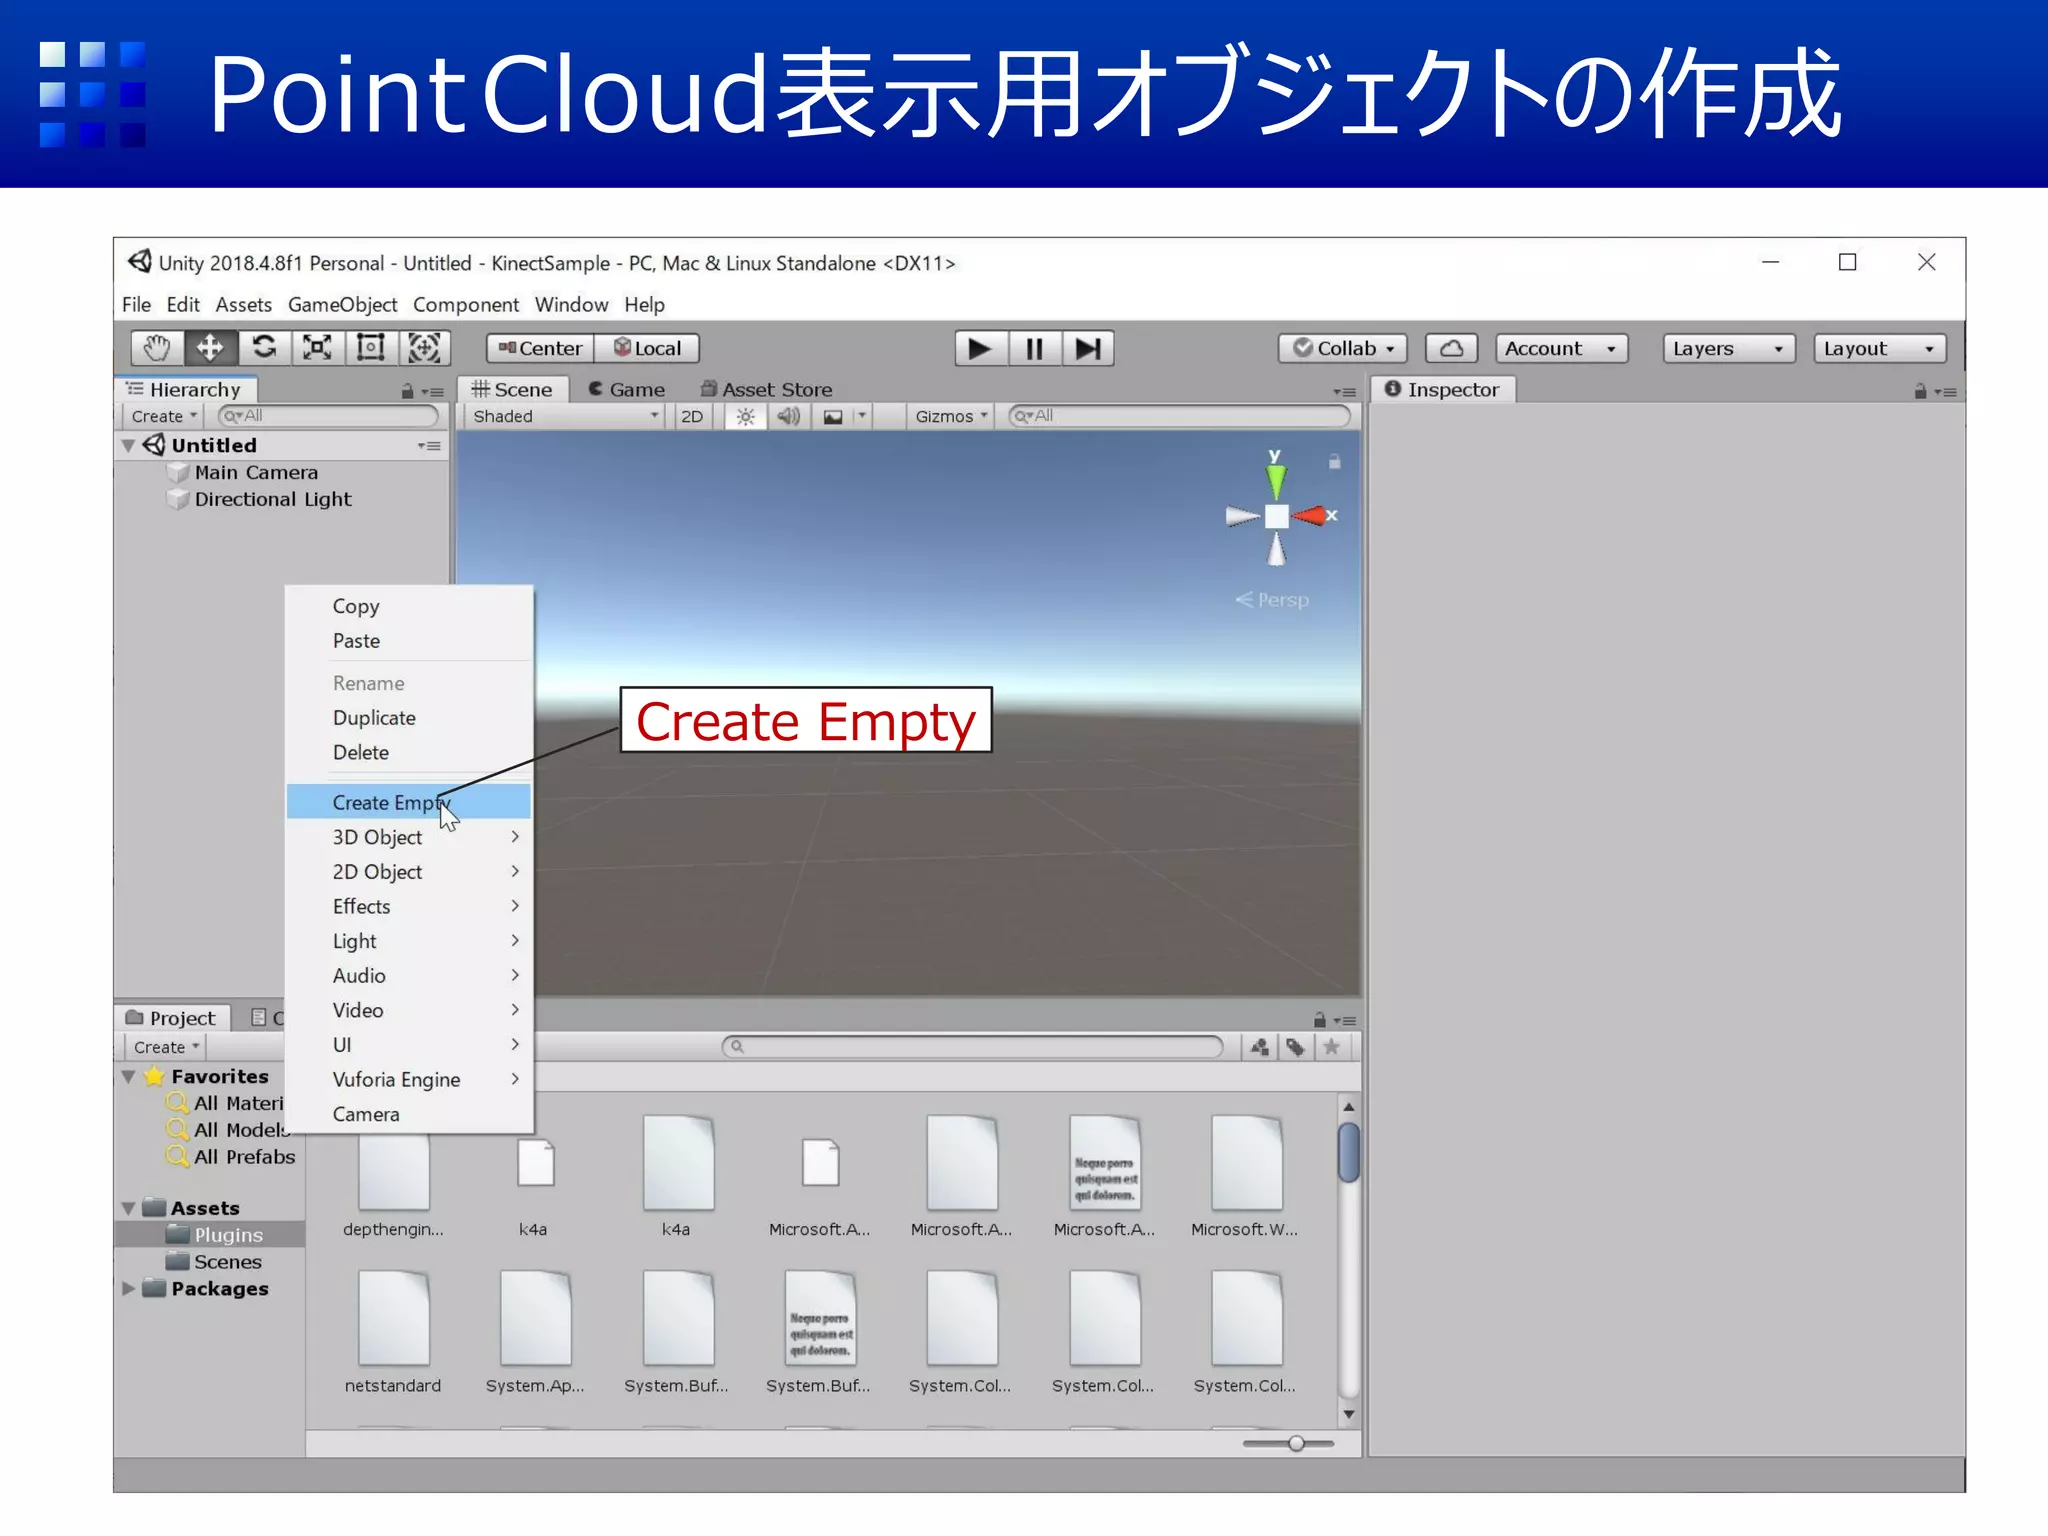Select the netstandard asset file

(x=393, y=1332)
